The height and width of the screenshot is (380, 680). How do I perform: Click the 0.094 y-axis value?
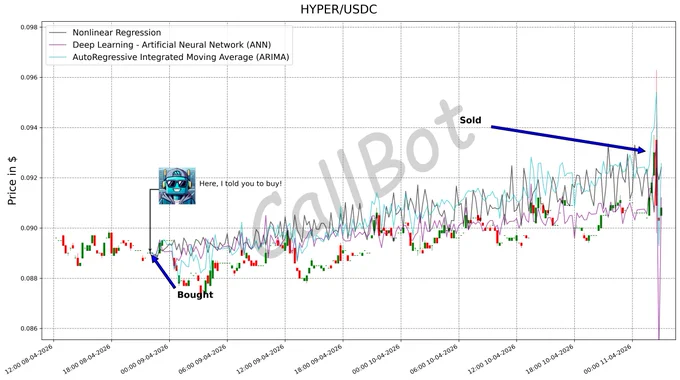click(x=29, y=128)
